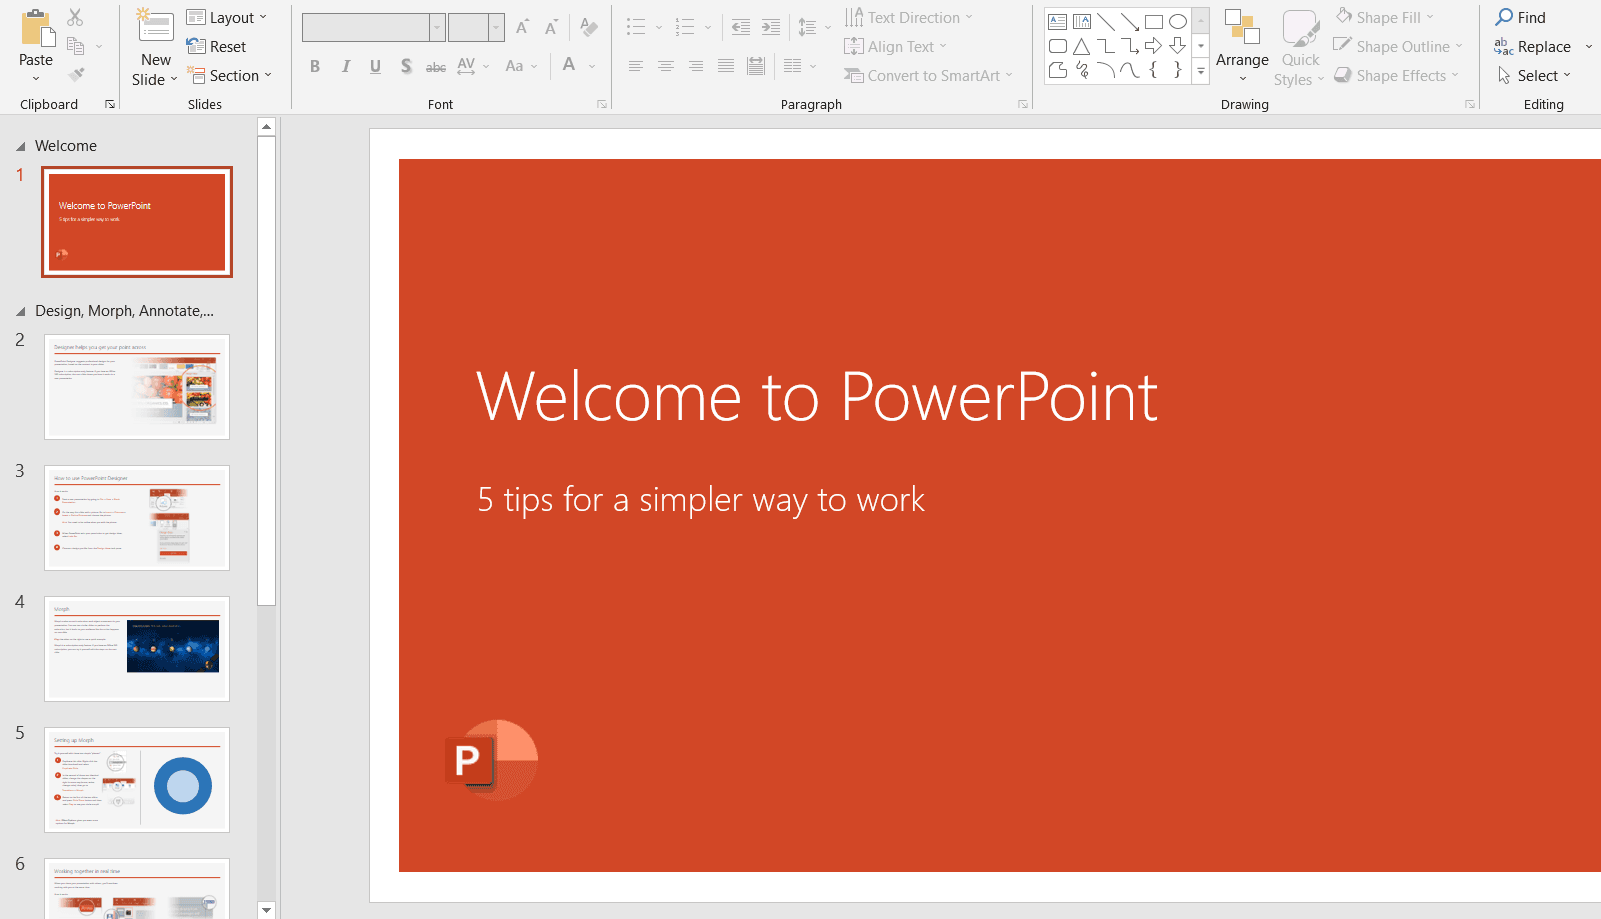Click the New Slide button
1601x919 pixels.
point(154,47)
